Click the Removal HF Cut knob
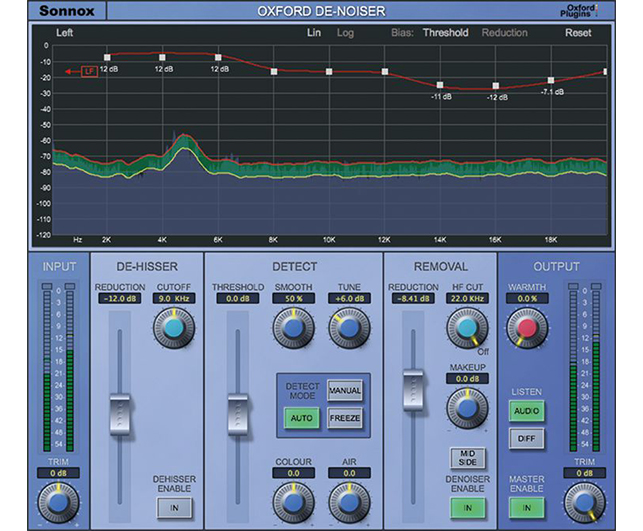The width and height of the screenshot is (643, 531). click(467, 328)
